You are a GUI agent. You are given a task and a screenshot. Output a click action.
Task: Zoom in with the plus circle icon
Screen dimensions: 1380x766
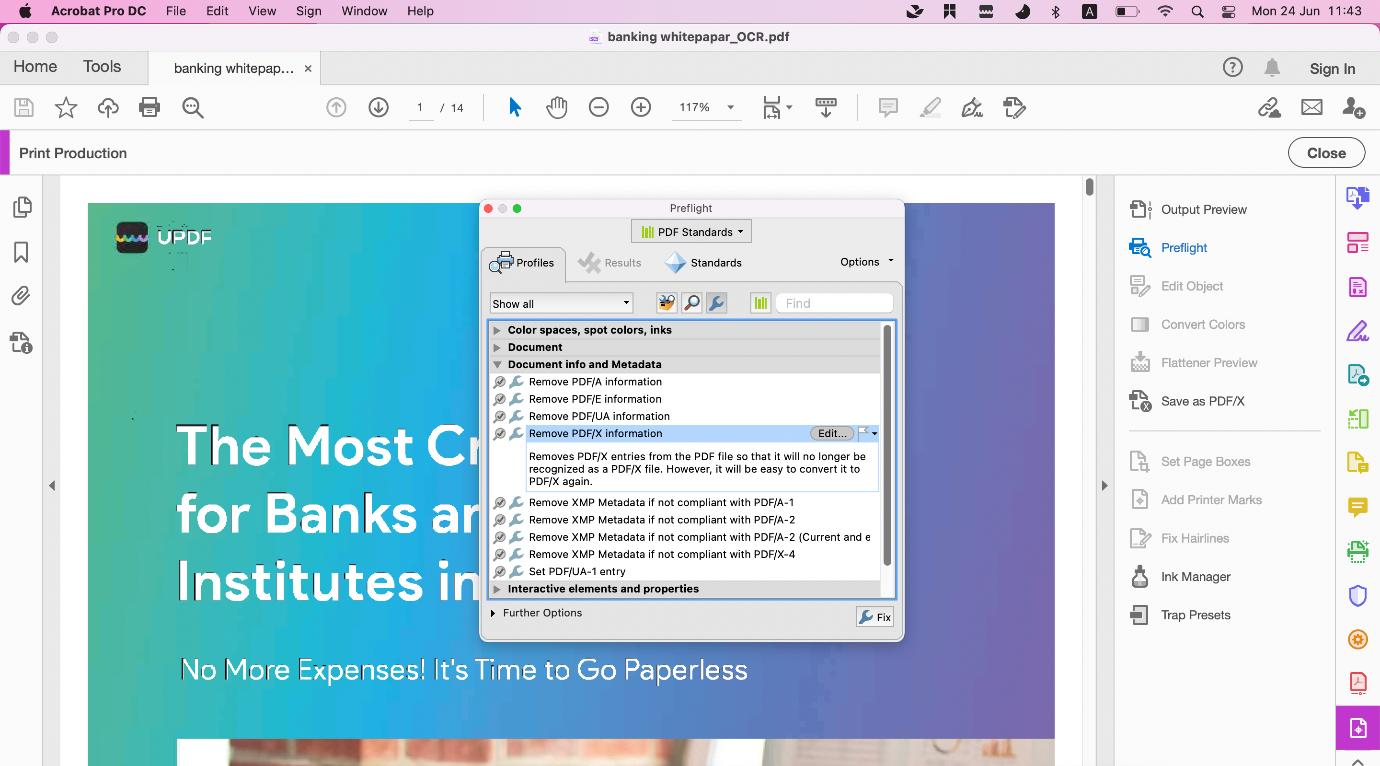[641, 108]
